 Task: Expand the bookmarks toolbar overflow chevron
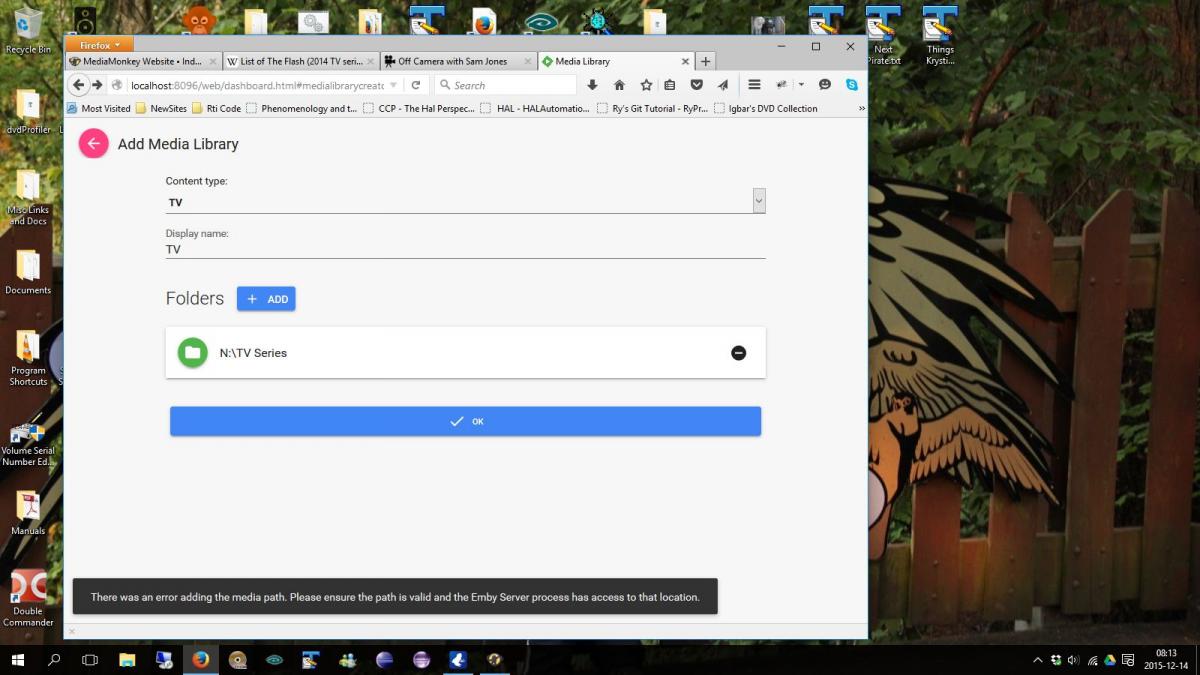862,108
